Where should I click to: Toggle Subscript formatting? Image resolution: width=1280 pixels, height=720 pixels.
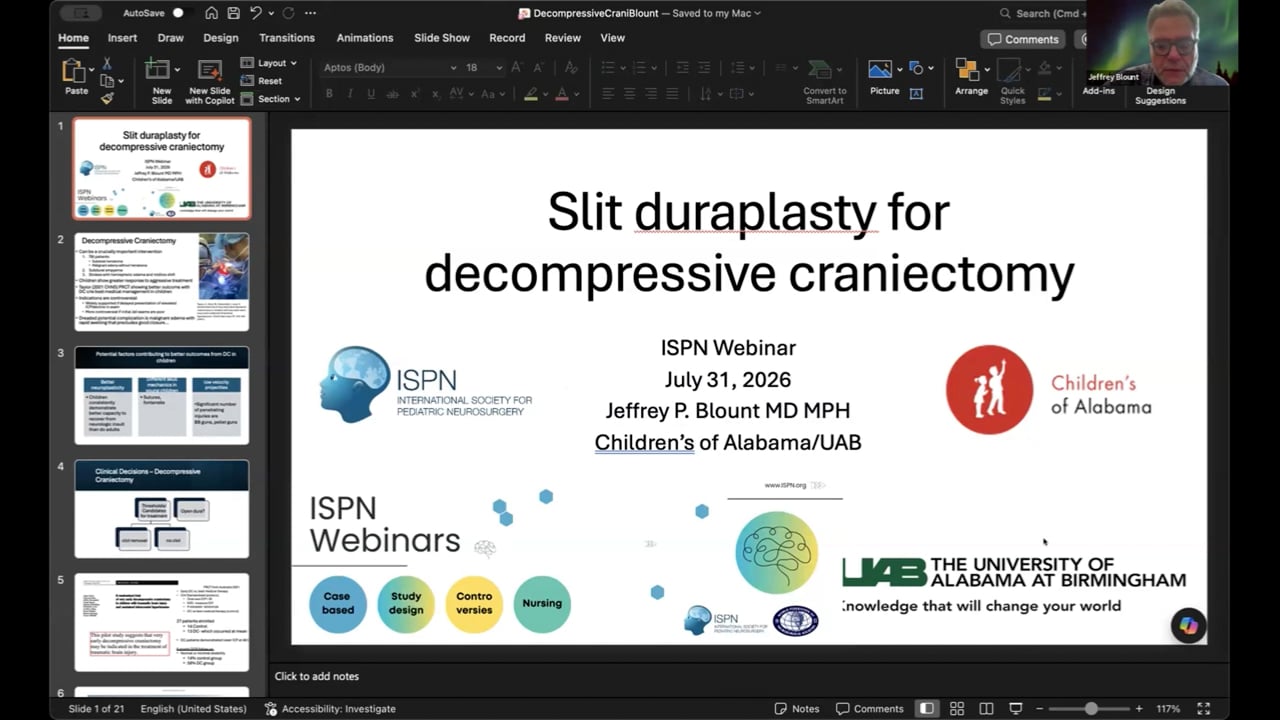click(x=436, y=94)
